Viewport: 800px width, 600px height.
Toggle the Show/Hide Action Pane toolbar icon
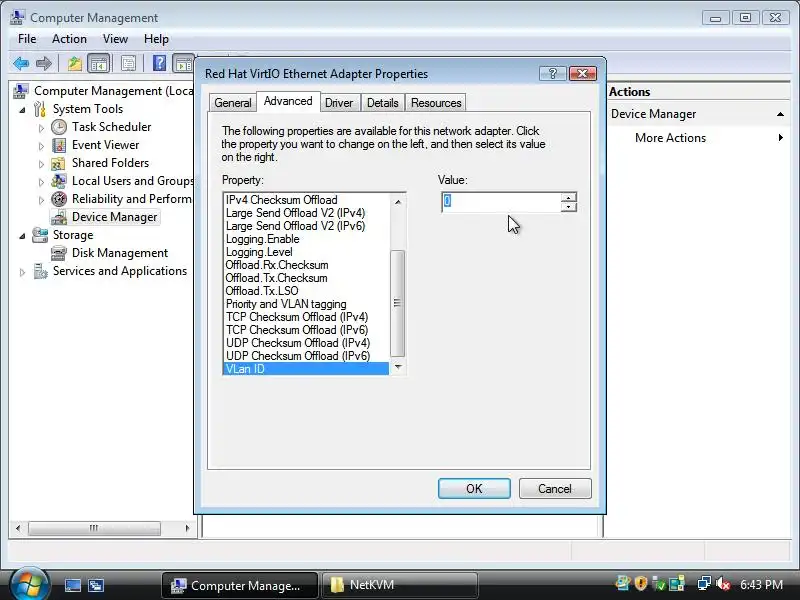coord(183,64)
